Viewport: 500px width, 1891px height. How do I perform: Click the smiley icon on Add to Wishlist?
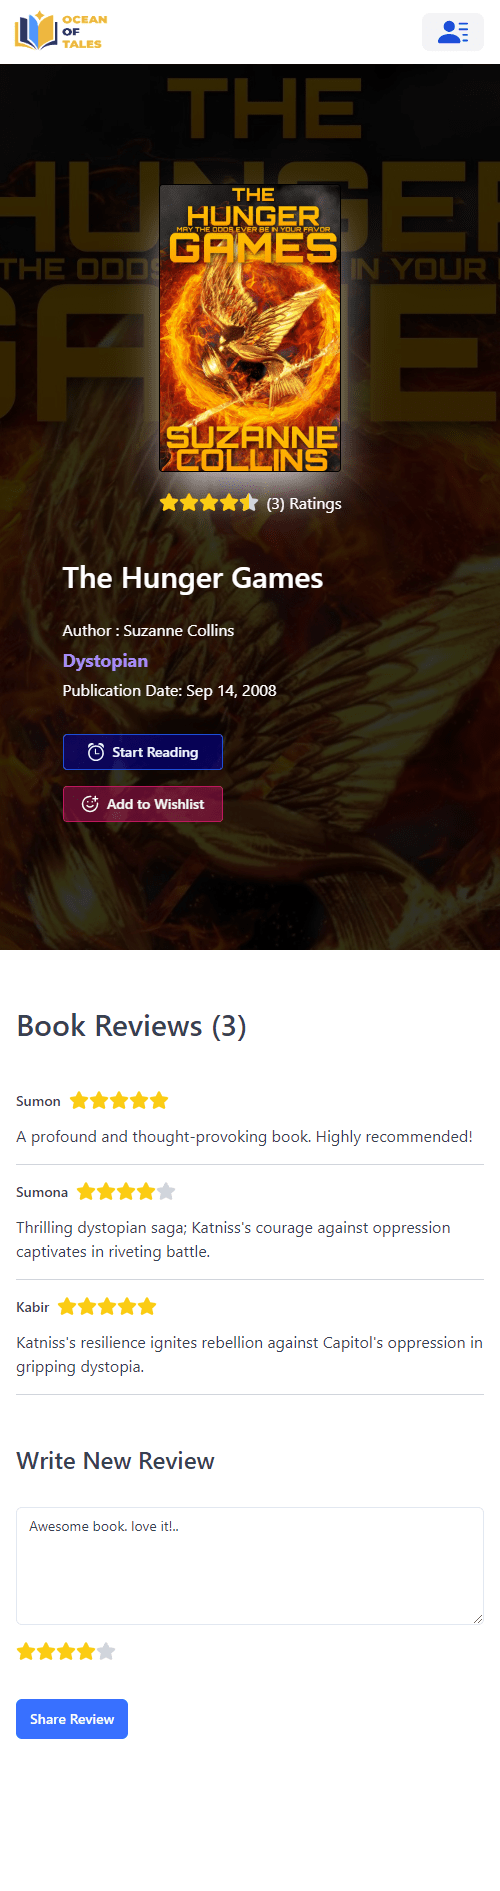90,804
